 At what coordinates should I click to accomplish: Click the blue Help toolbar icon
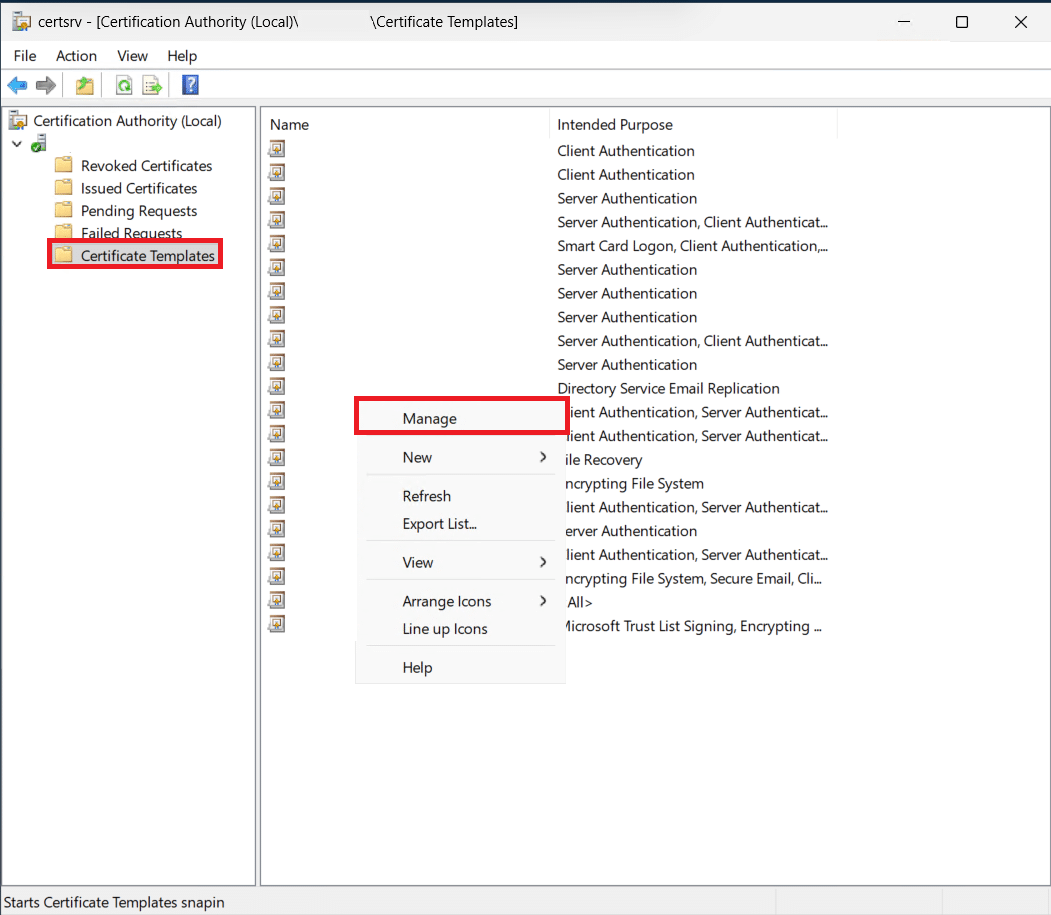click(x=190, y=86)
